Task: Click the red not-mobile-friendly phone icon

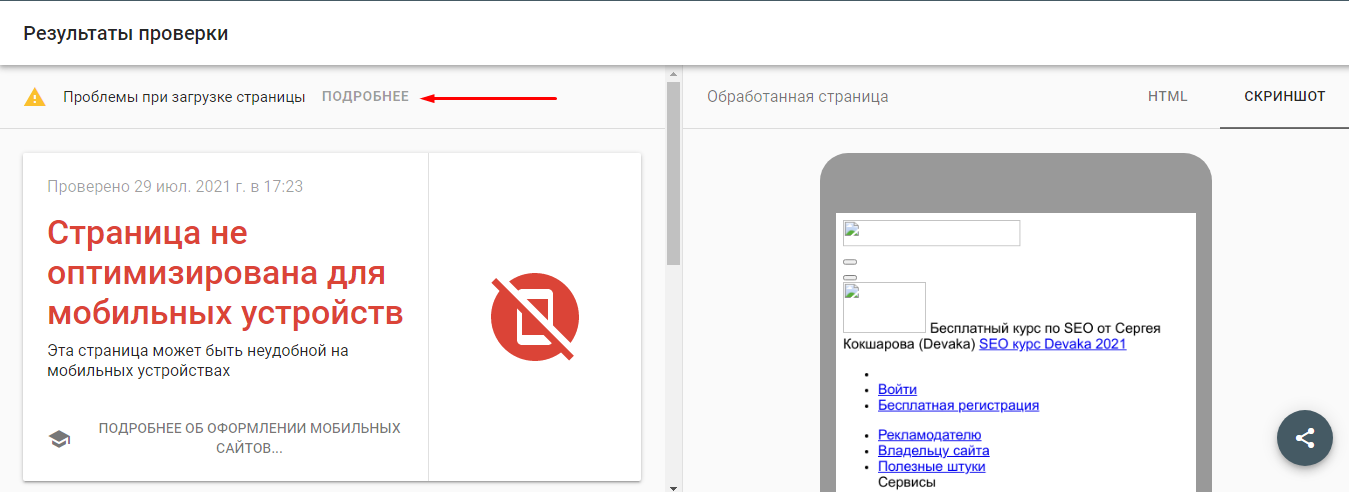Action: (x=534, y=317)
